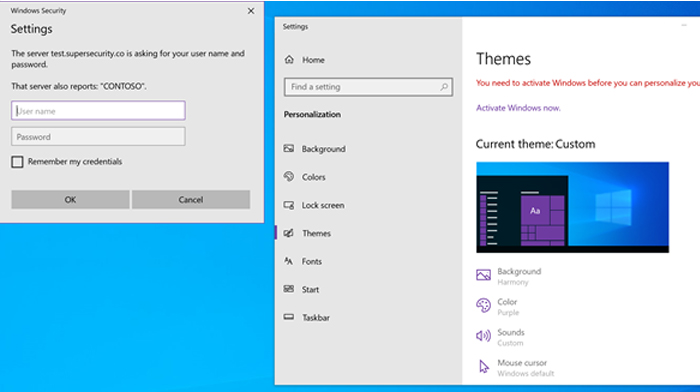Click the Themes brush icon in sidebar

[x=289, y=233]
